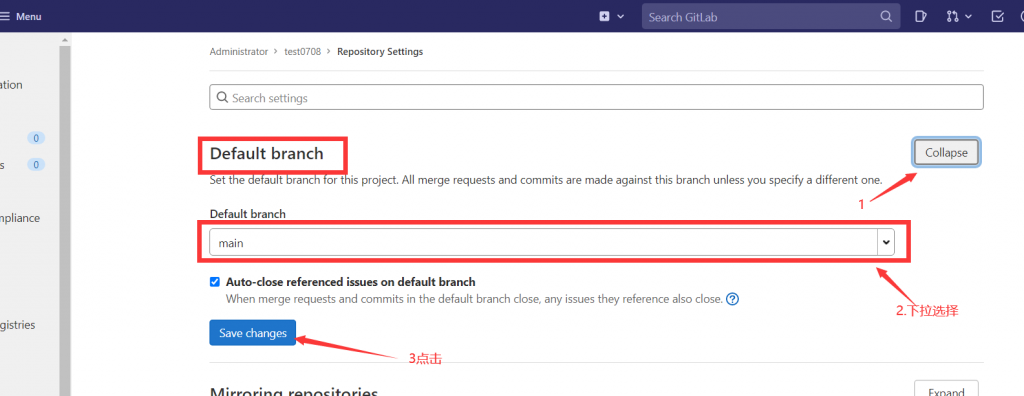Open the merge requests icon
This screenshot has height=396, width=1024.
point(953,16)
